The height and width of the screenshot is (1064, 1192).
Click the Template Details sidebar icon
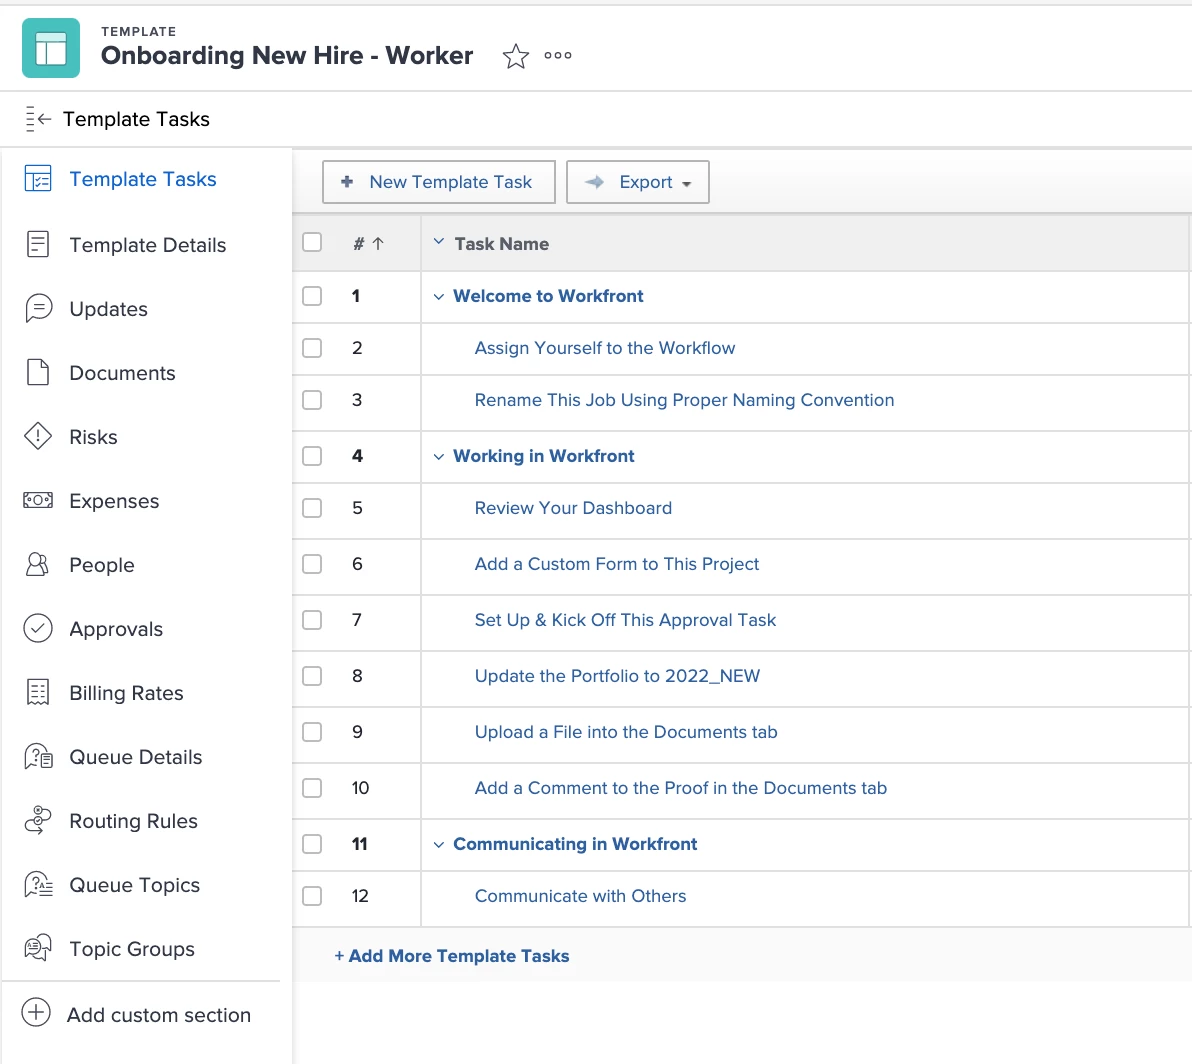pyautogui.click(x=38, y=245)
